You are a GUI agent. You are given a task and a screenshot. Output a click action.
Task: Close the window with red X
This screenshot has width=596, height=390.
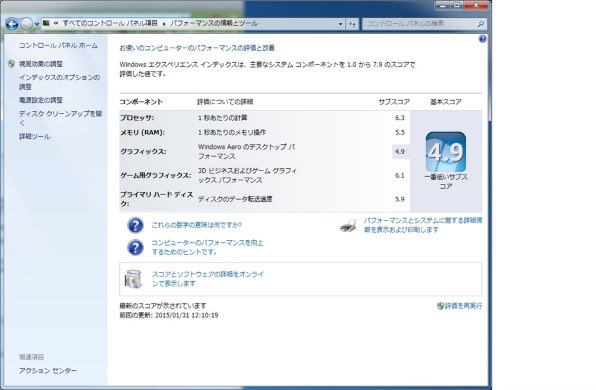[476, 5]
